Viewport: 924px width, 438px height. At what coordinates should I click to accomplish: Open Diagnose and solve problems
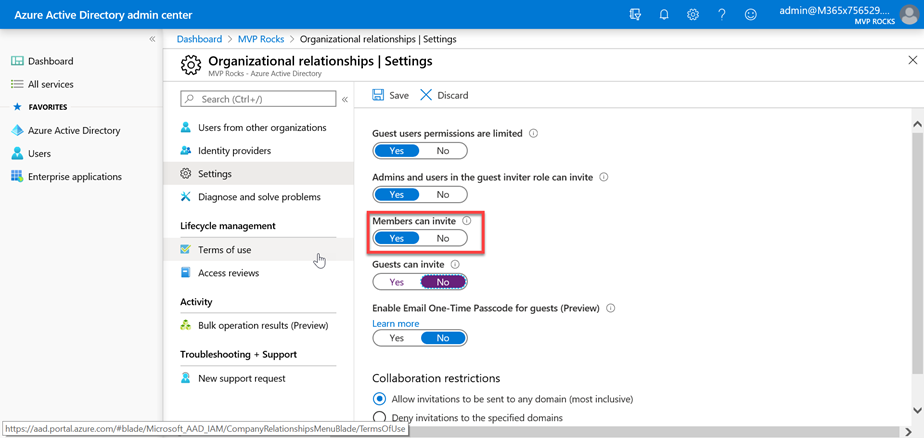259,196
